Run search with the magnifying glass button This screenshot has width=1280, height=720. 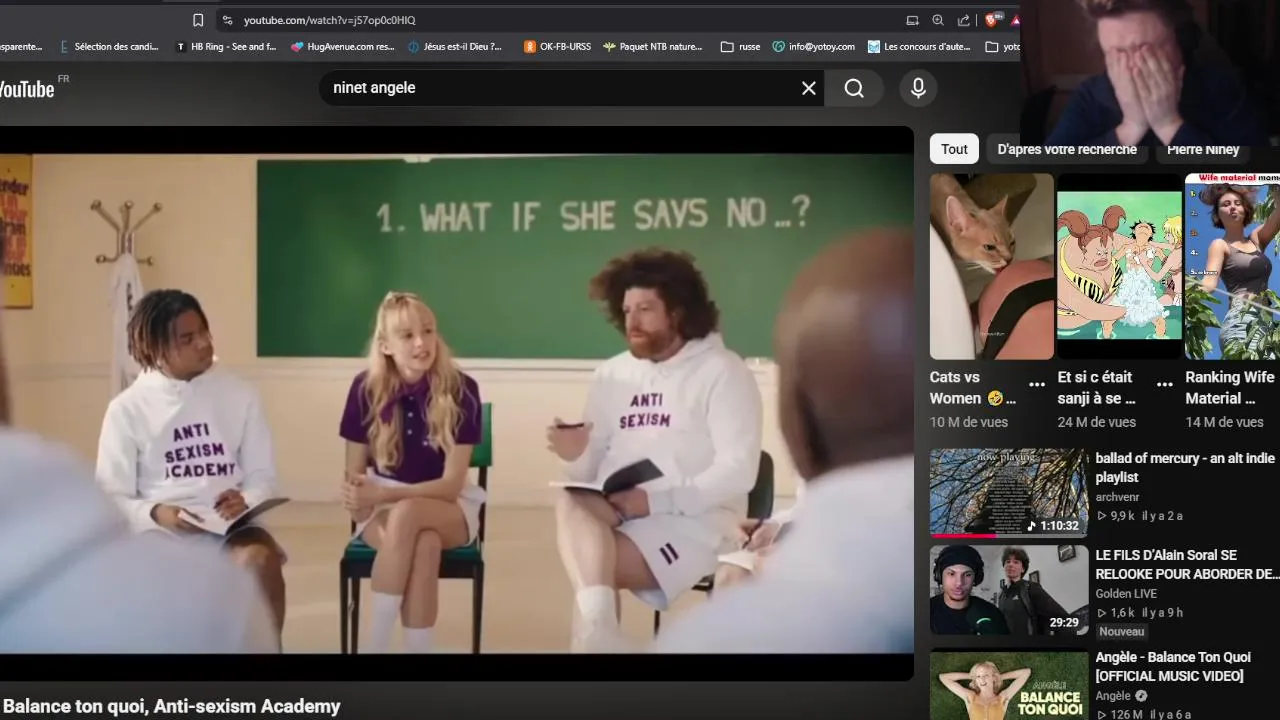(x=854, y=88)
